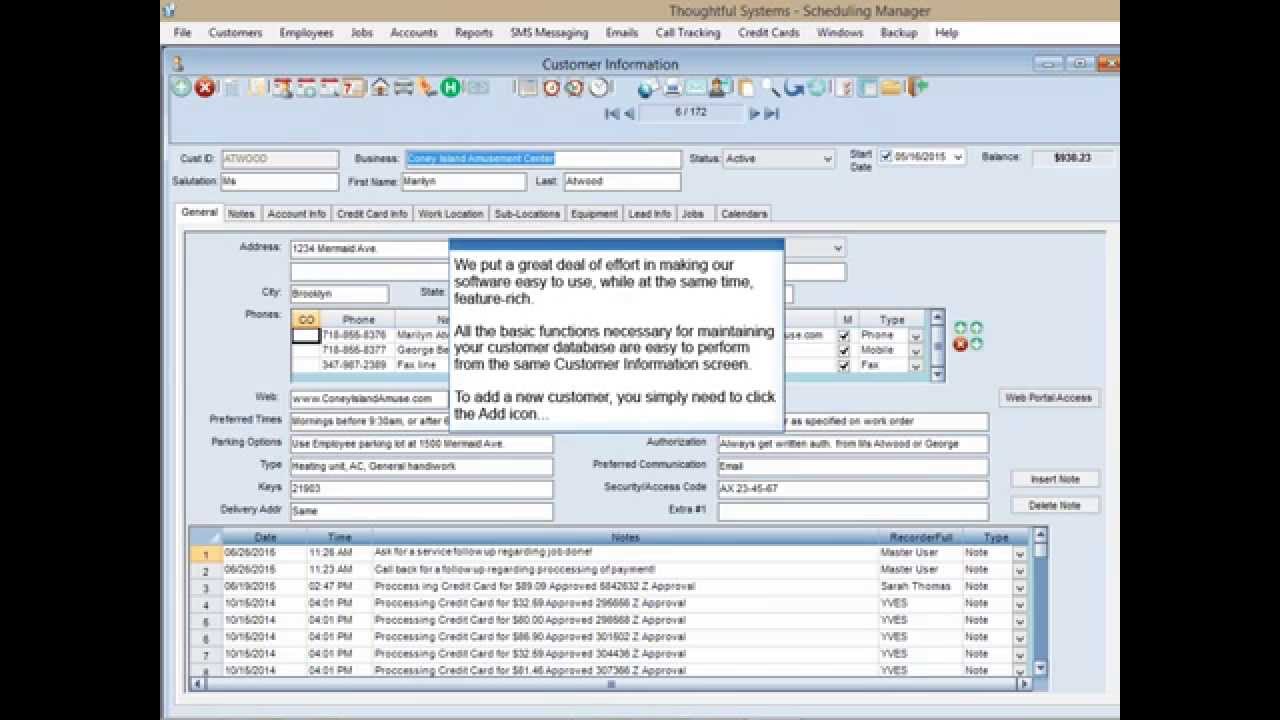Click the green H circle icon
The width and height of the screenshot is (1280, 720).
point(451,88)
